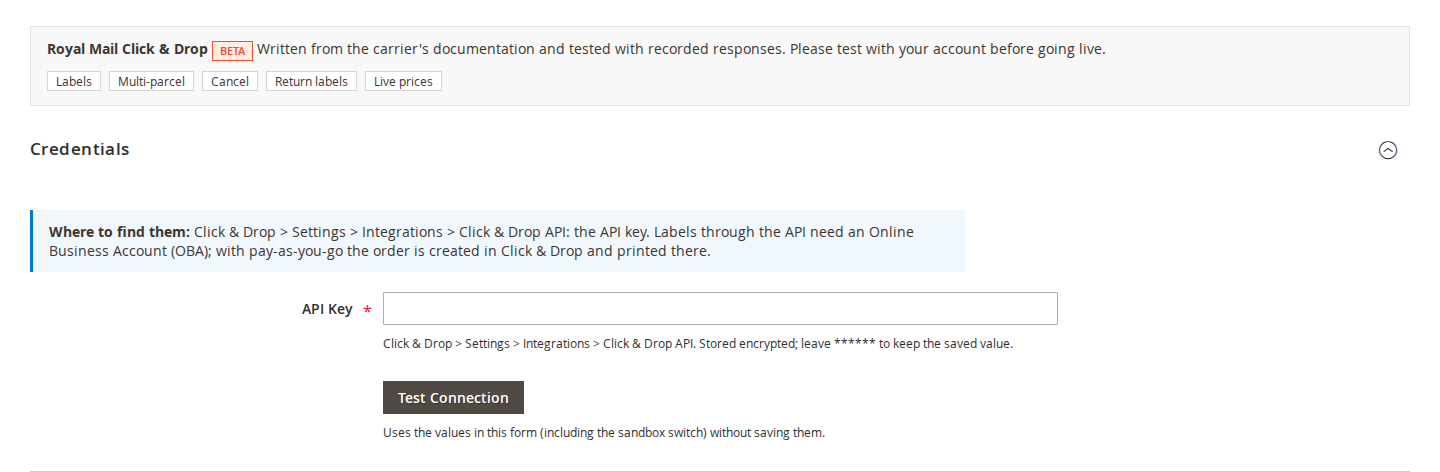Toggle the Credentials section heading
This screenshot has height=472, width=1440.
[x=80, y=149]
